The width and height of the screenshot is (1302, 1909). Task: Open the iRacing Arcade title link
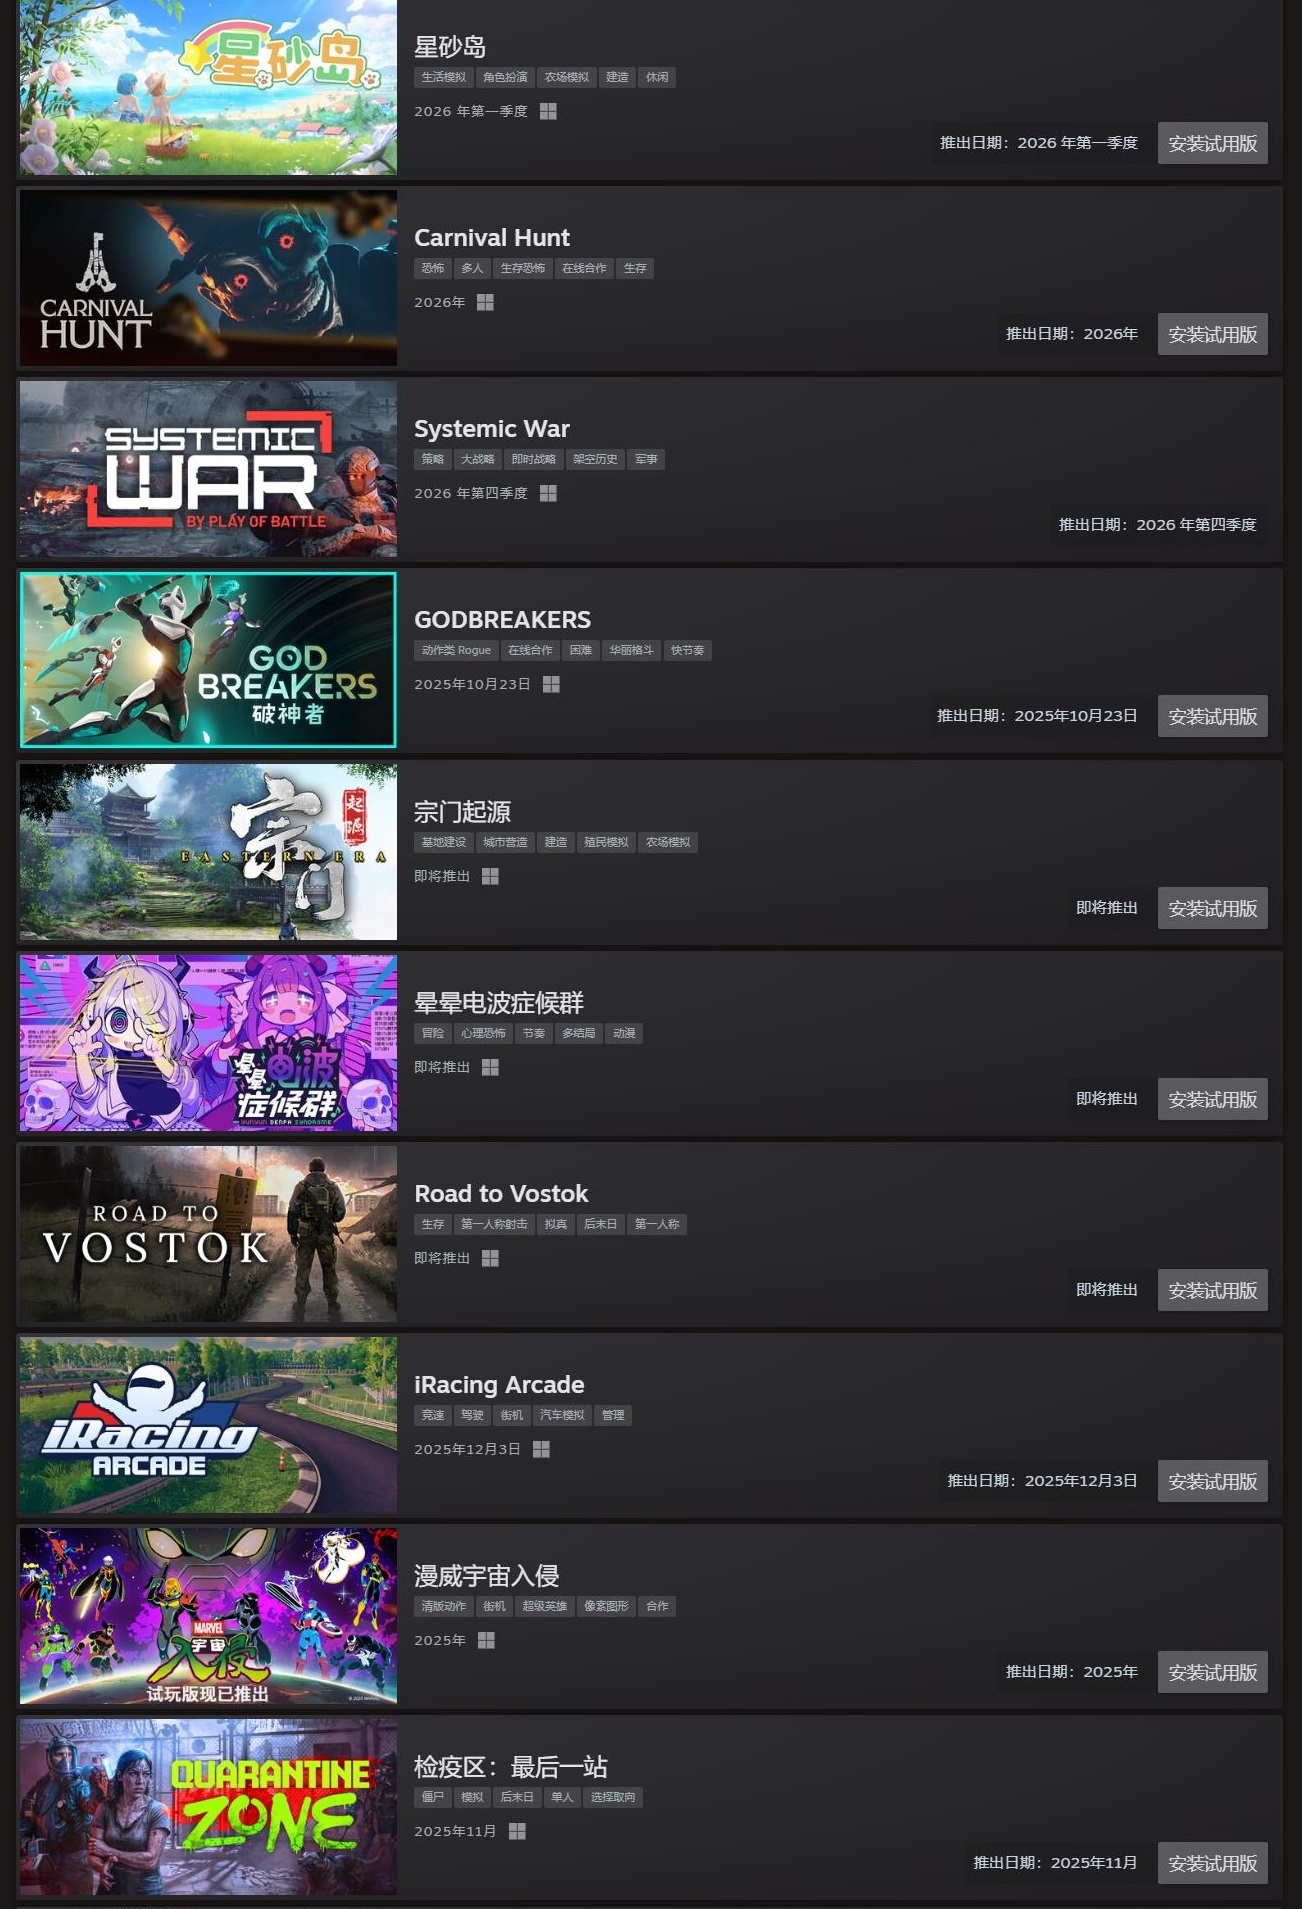click(x=499, y=1384)
